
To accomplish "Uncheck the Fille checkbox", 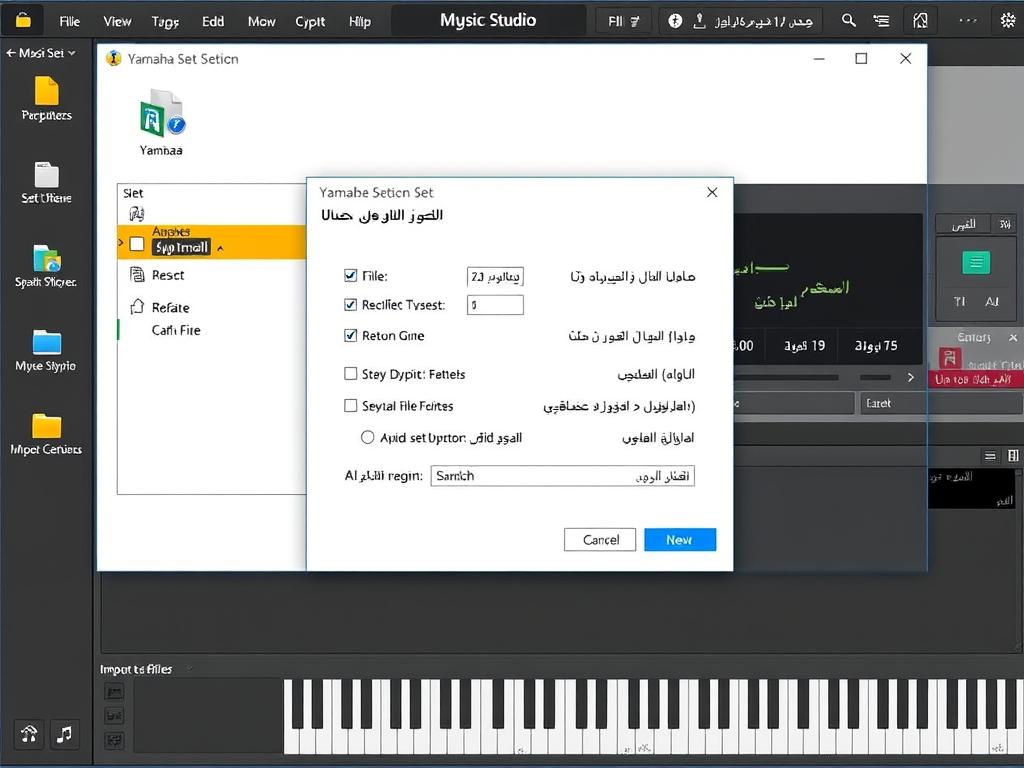I will [x=351, y=276].
